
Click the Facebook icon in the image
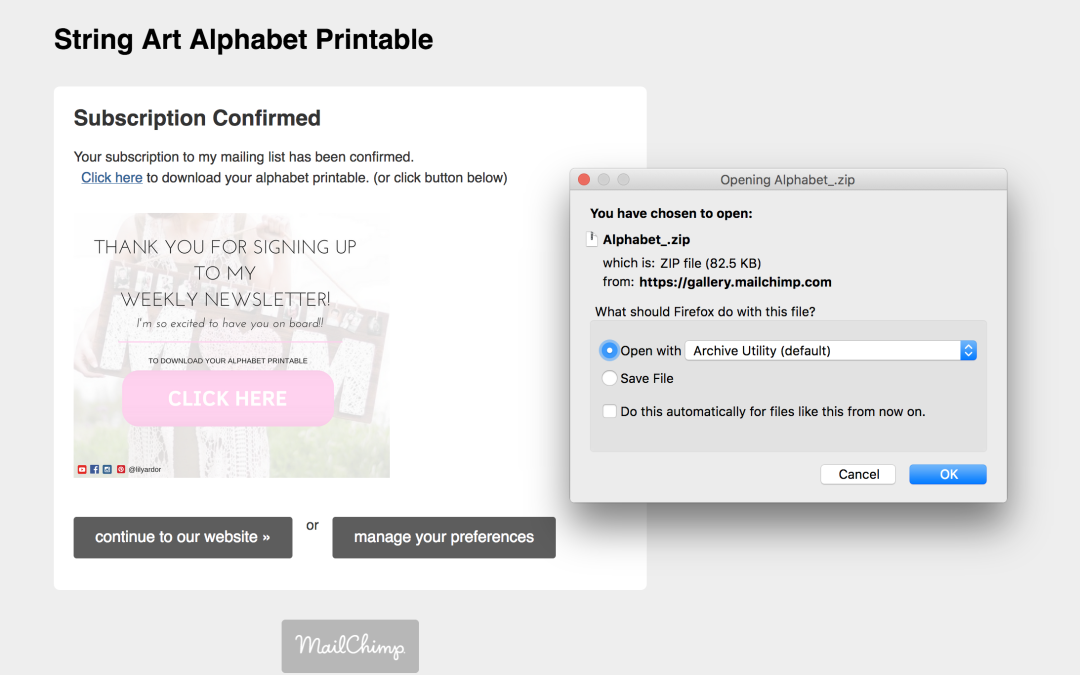pyautogui.click(x=95, y=469)
